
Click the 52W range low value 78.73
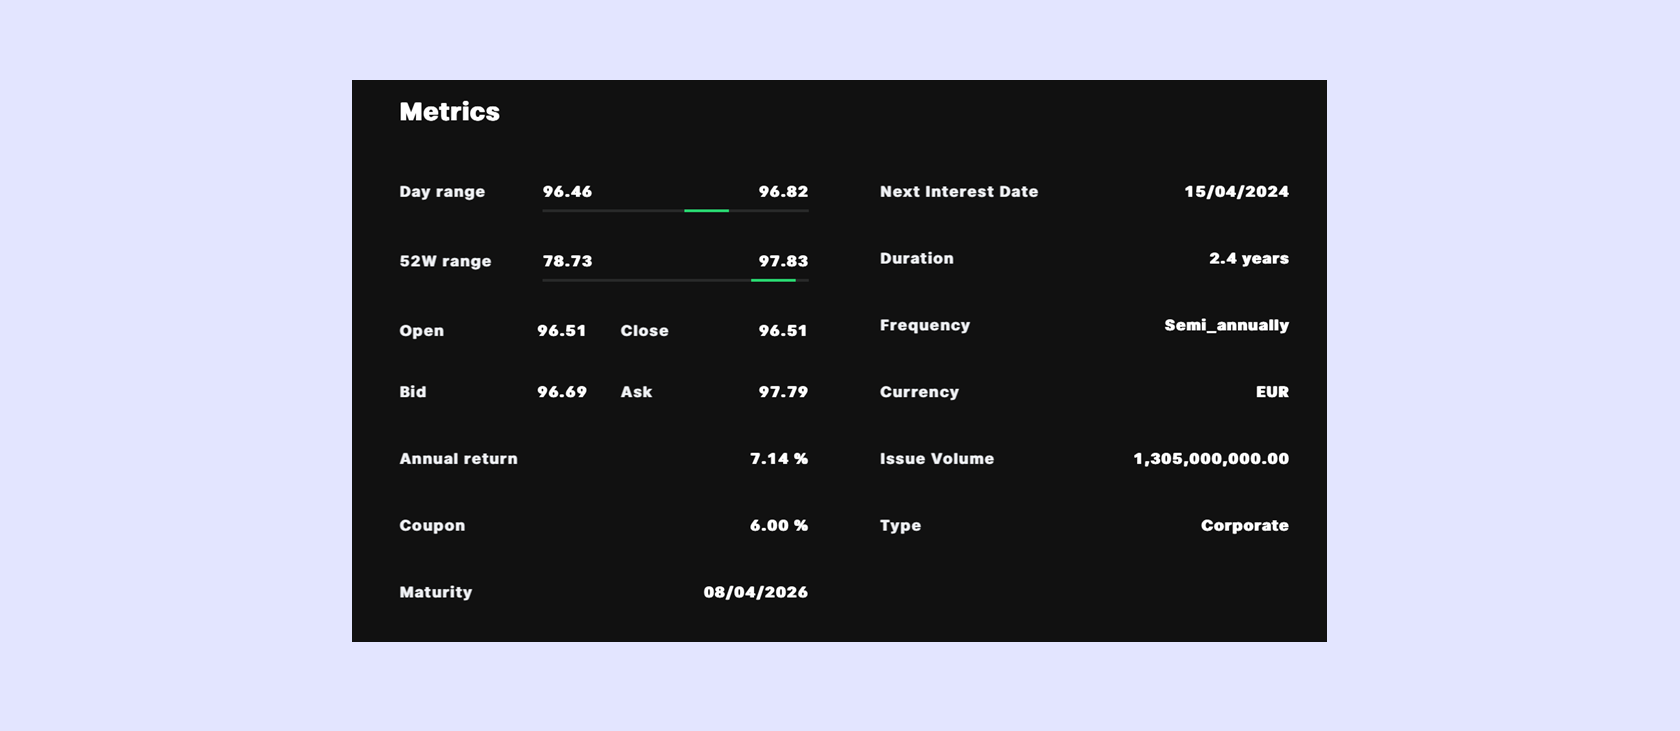coord(567,261)
